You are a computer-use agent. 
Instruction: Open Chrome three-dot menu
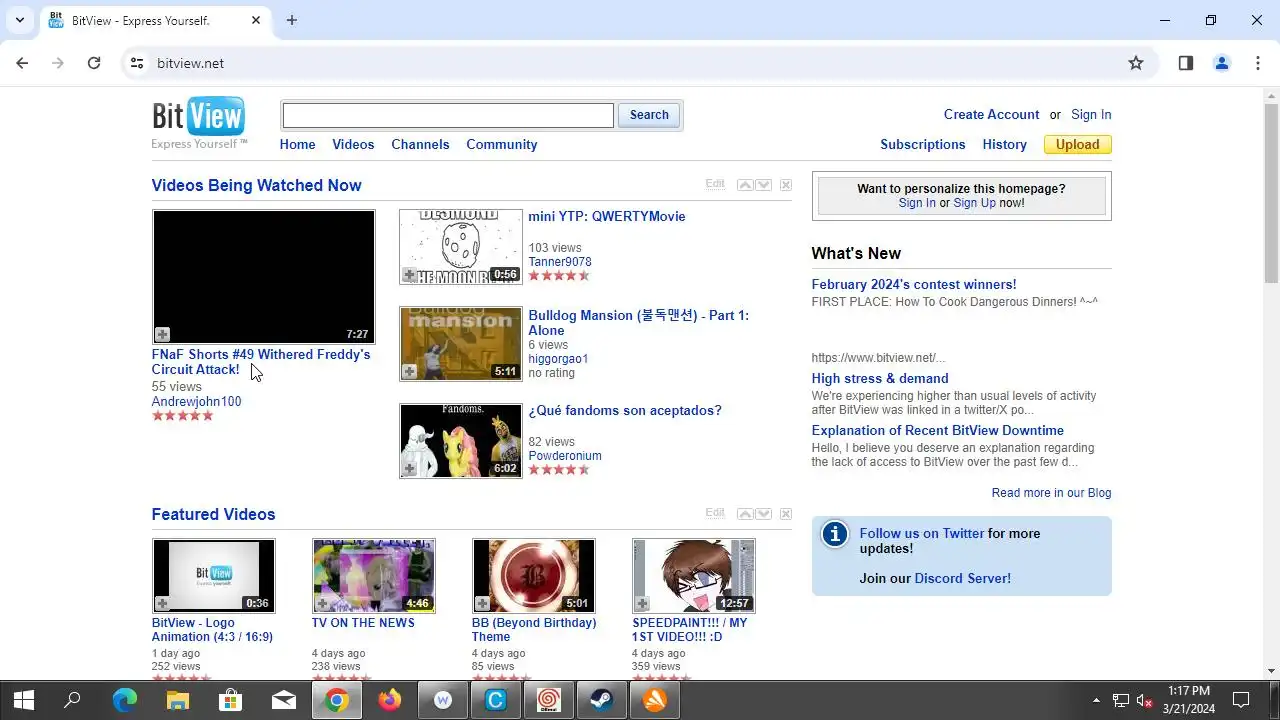point(1258,63)
